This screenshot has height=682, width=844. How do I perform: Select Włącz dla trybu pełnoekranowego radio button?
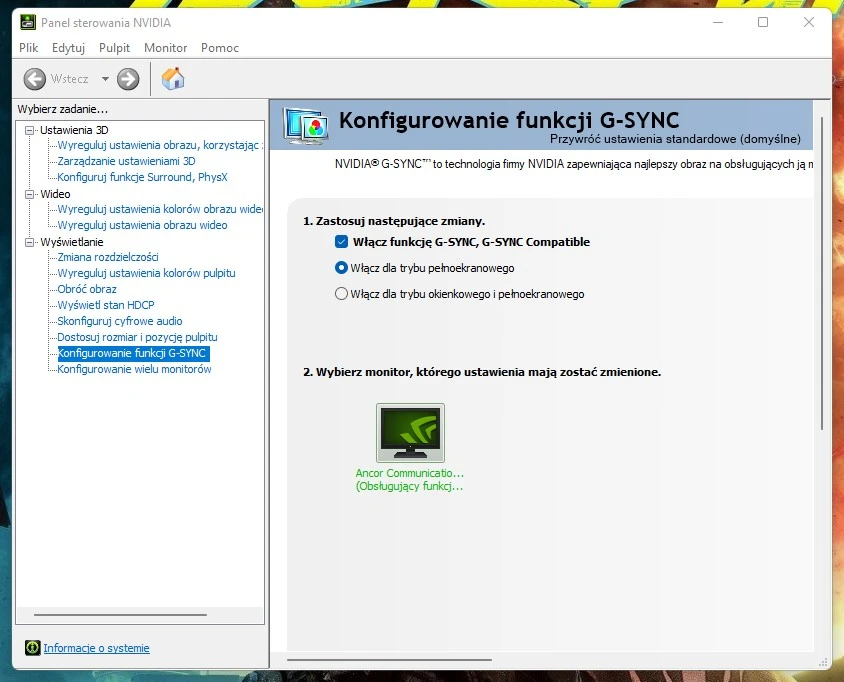[x=341, y=268]
